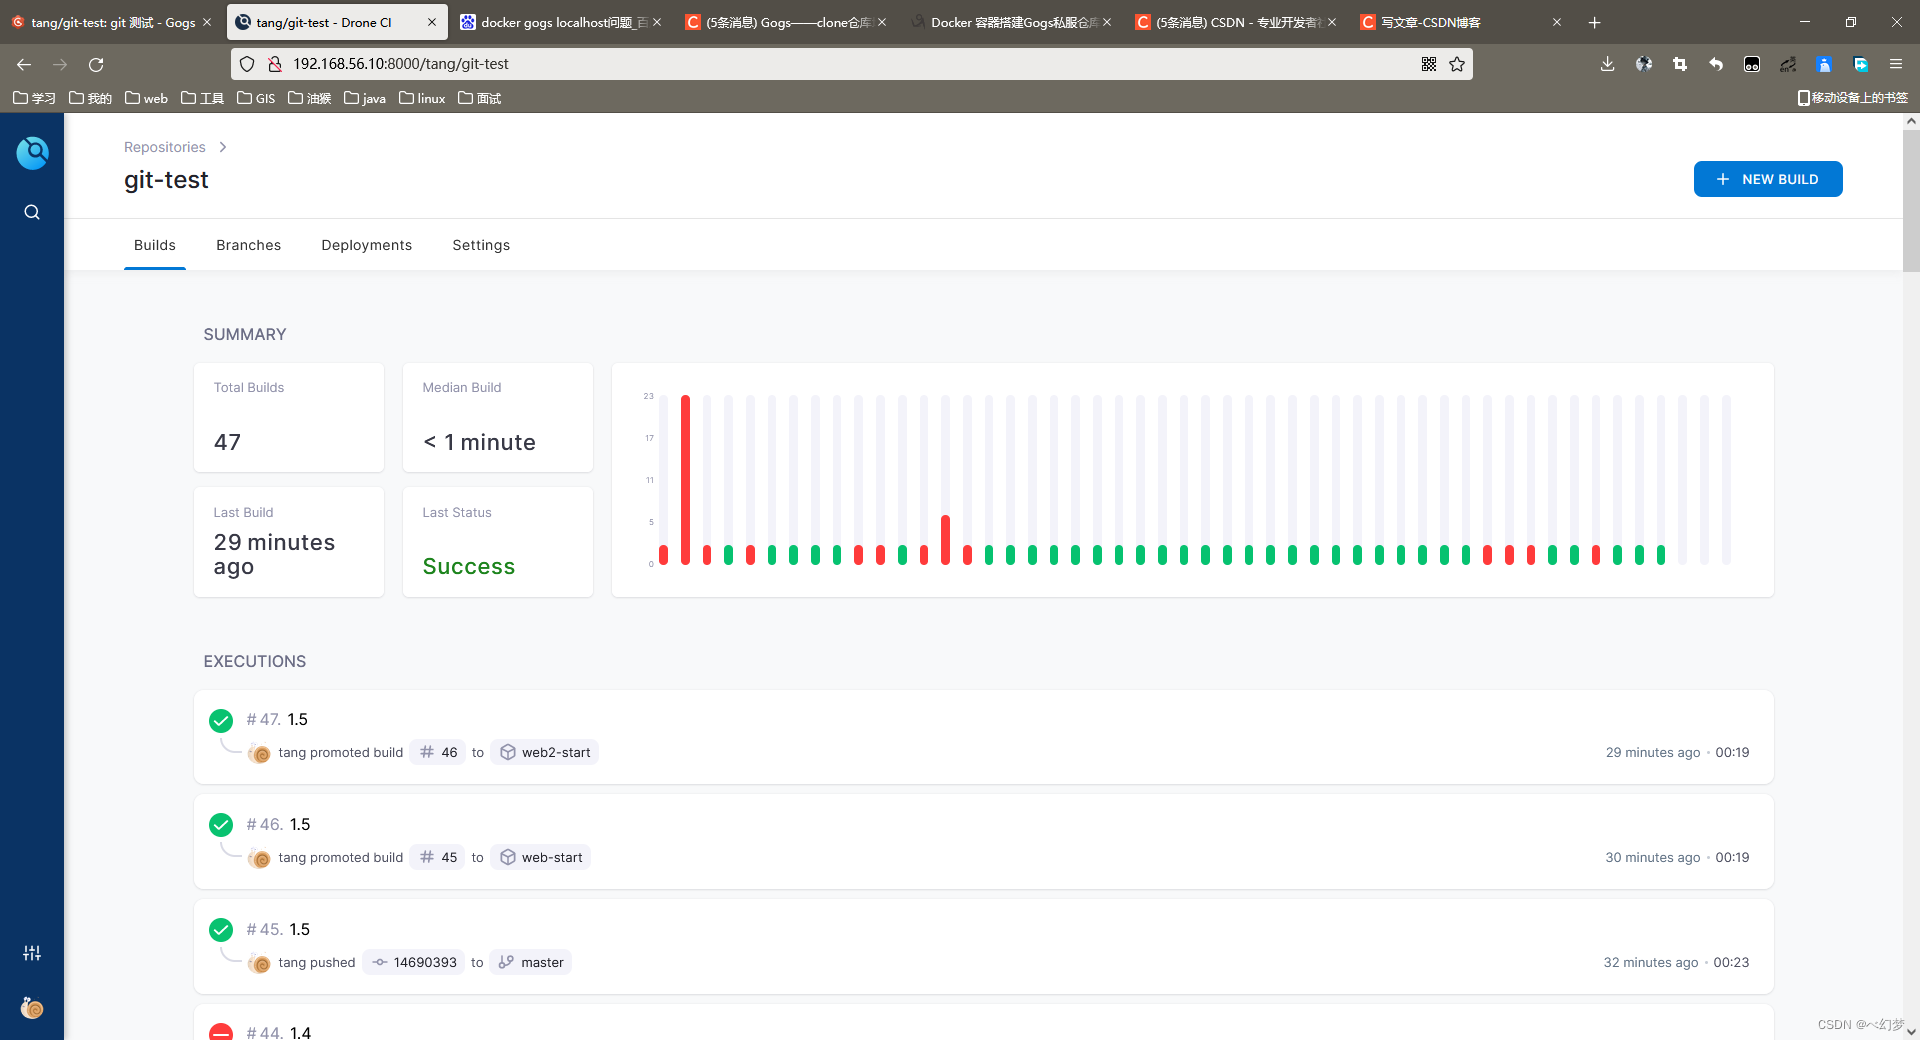Switch to the Deployments tab

pyautogui.click(x=366, y=245)
